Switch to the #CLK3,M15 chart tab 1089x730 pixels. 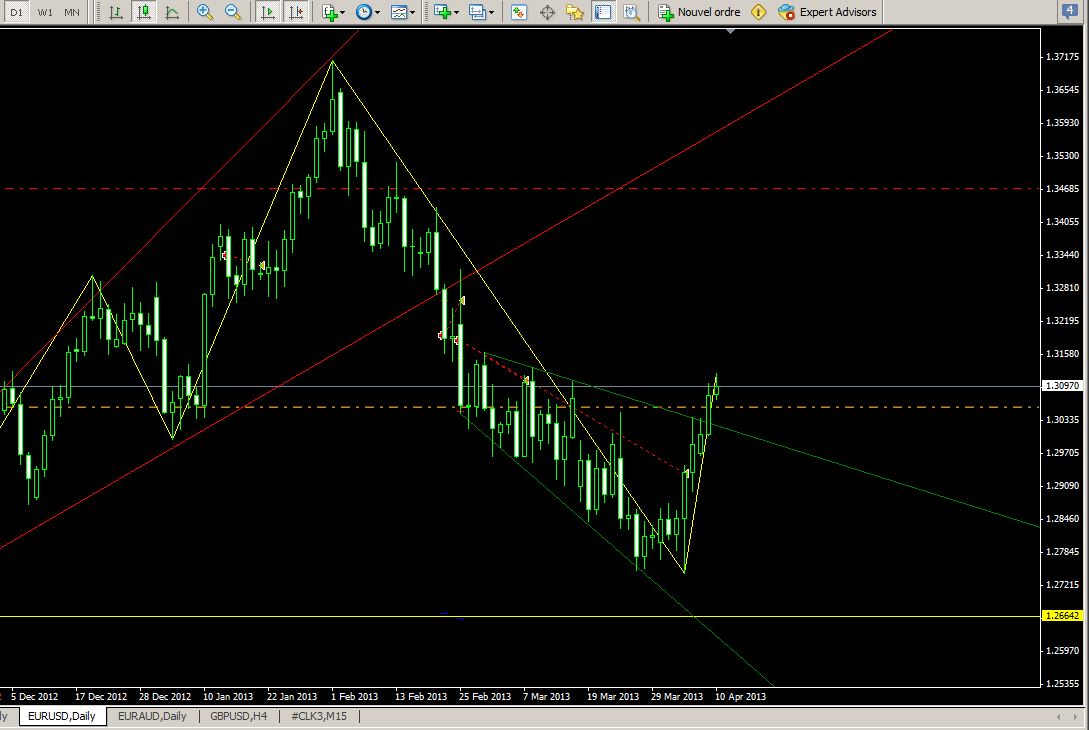(x=319, y=716)
